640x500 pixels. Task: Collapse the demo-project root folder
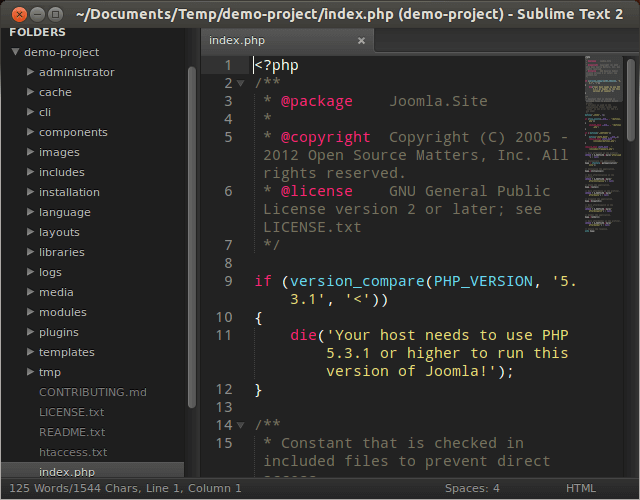coord(16,52)
